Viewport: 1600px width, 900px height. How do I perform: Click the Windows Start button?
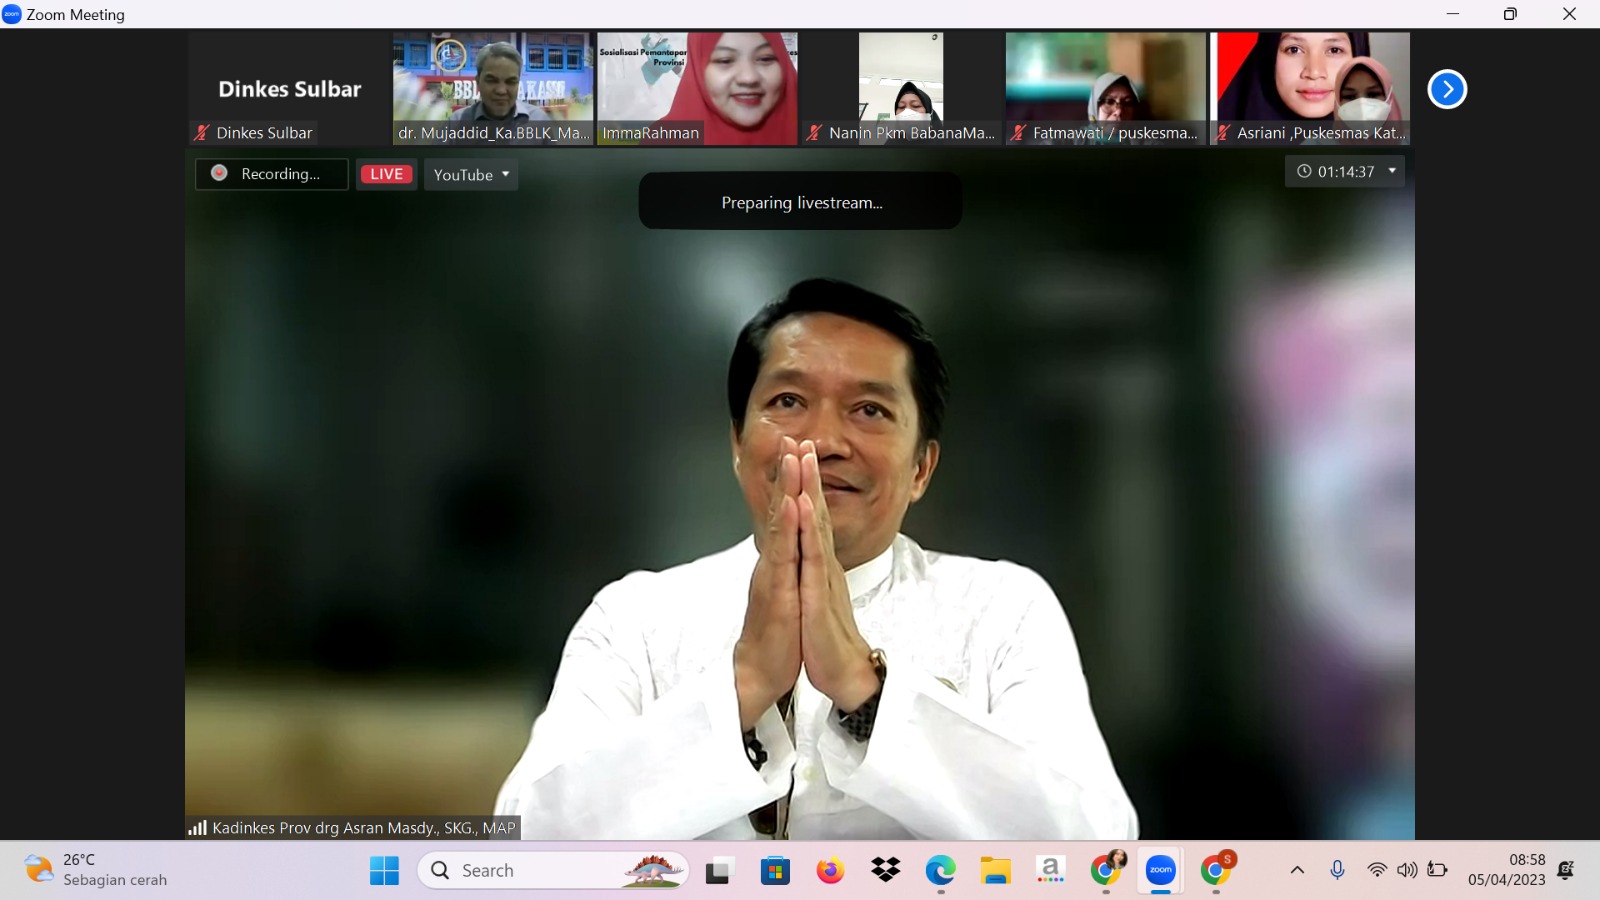pos(384,871)
